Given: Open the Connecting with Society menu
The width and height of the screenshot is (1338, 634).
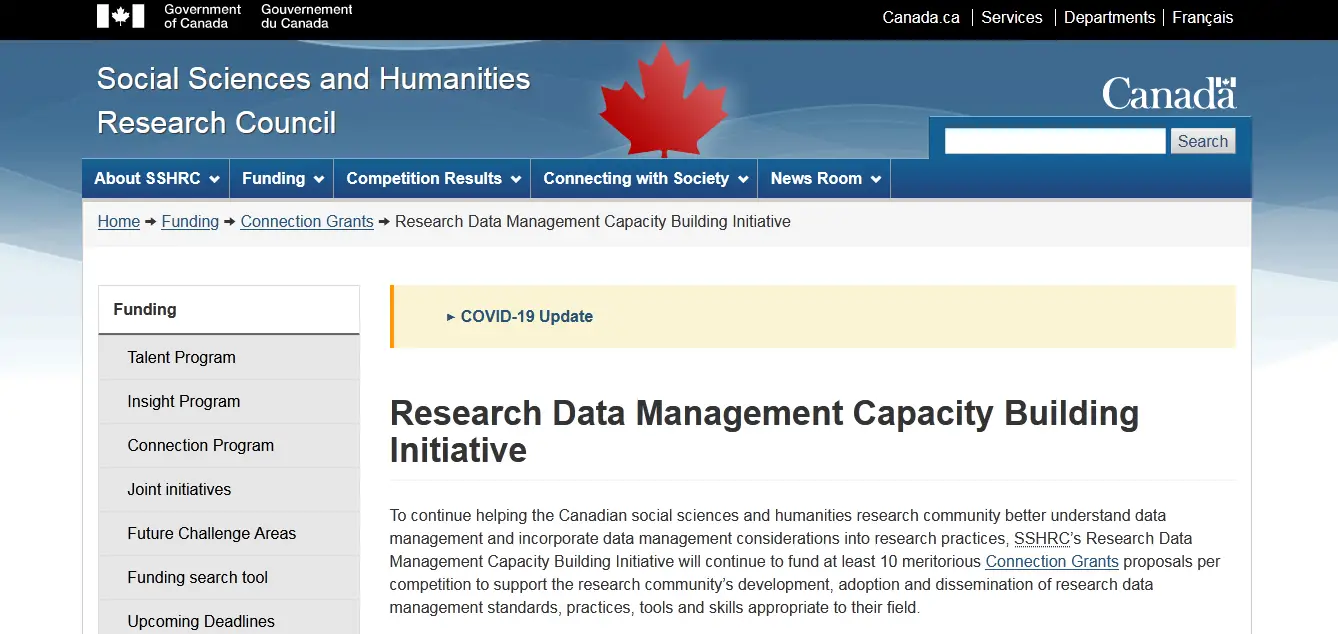Looking at the screenshot, I should [644, 179].
